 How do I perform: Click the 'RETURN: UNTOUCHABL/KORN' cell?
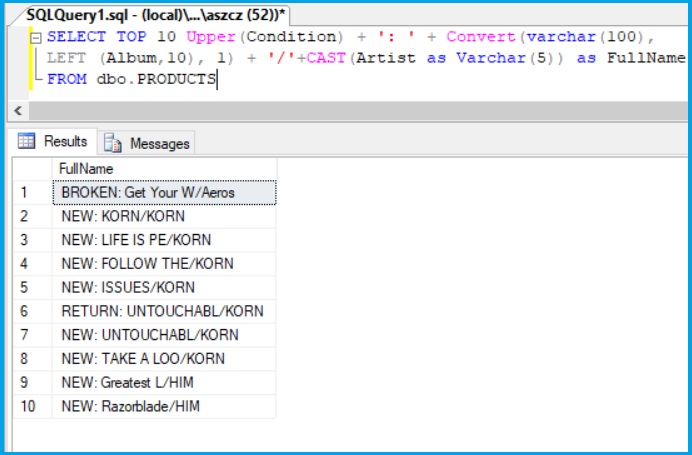pyautogui.click(x=164, y=311)
